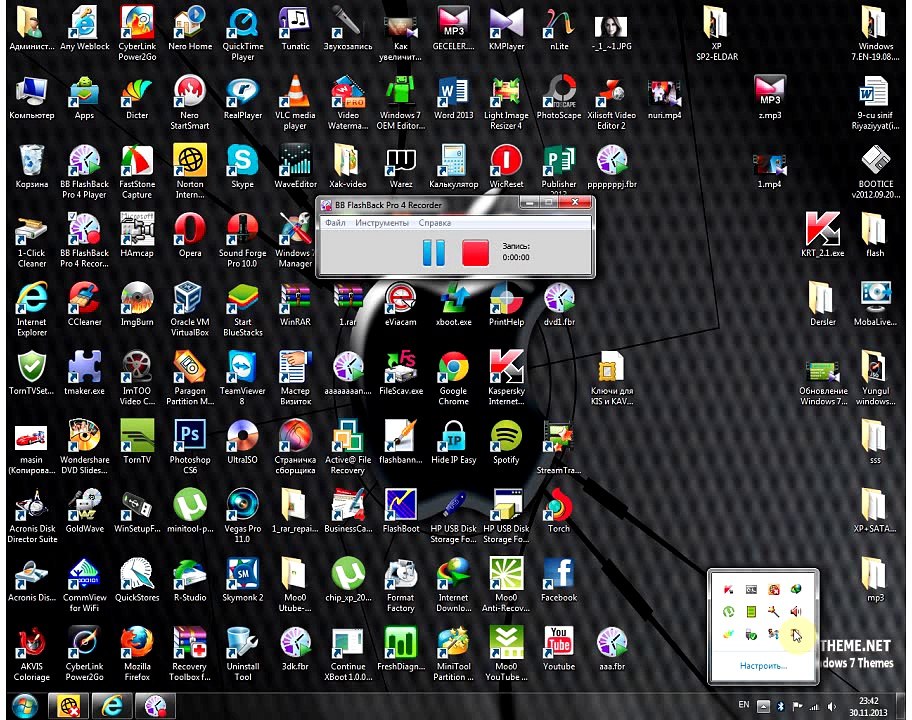Screen dimensions: 912x720
Task: Select the Mozilla Firefox desktop icon
Action: (137, 654)
